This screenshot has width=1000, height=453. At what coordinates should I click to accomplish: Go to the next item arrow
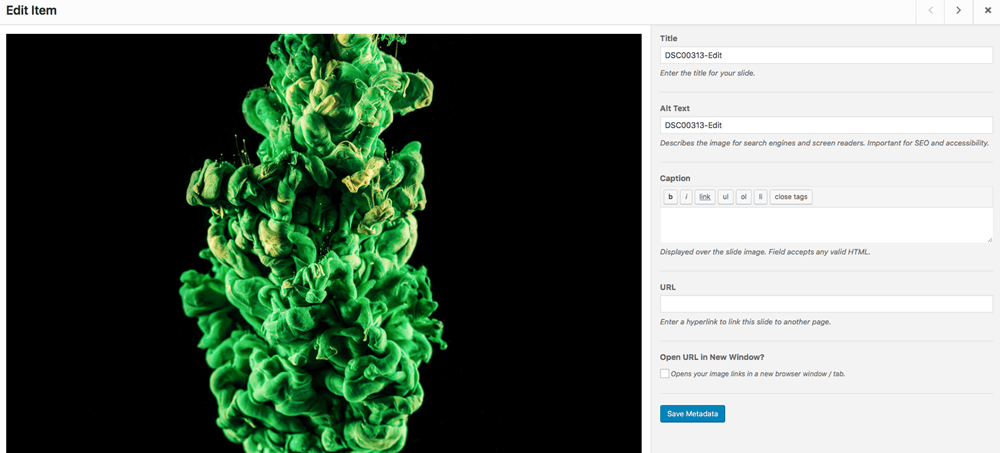pos(959,11)
